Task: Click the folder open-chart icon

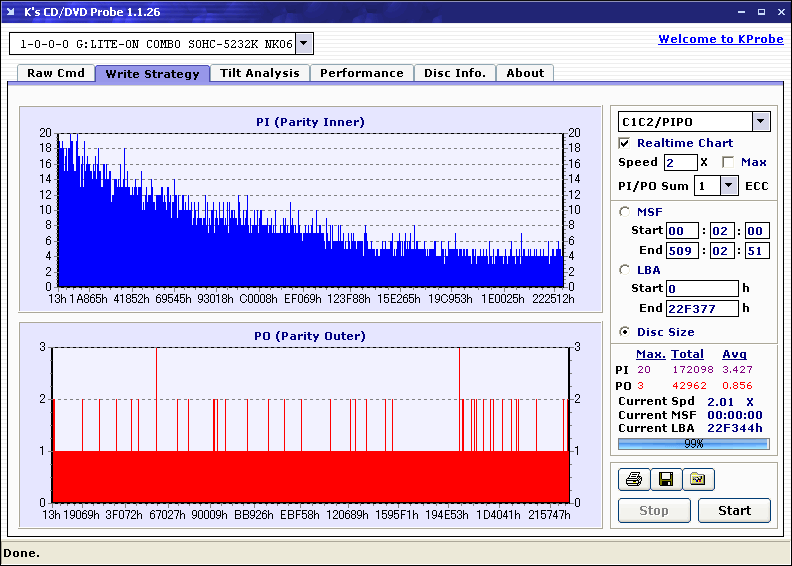Action: pyautogui.click(x=698, y=480)
